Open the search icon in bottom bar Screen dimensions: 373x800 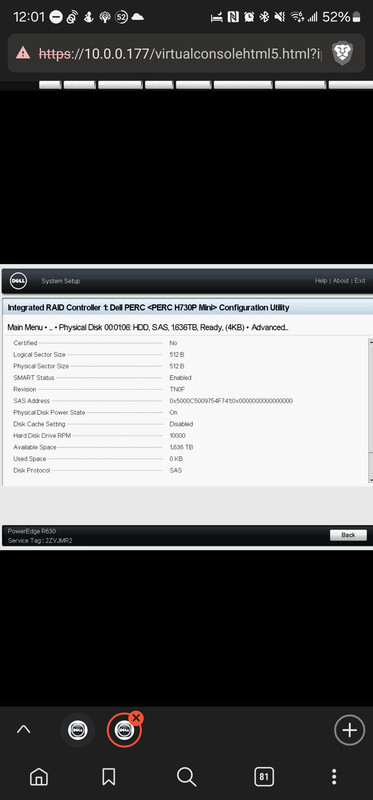(x=186, y=777)
